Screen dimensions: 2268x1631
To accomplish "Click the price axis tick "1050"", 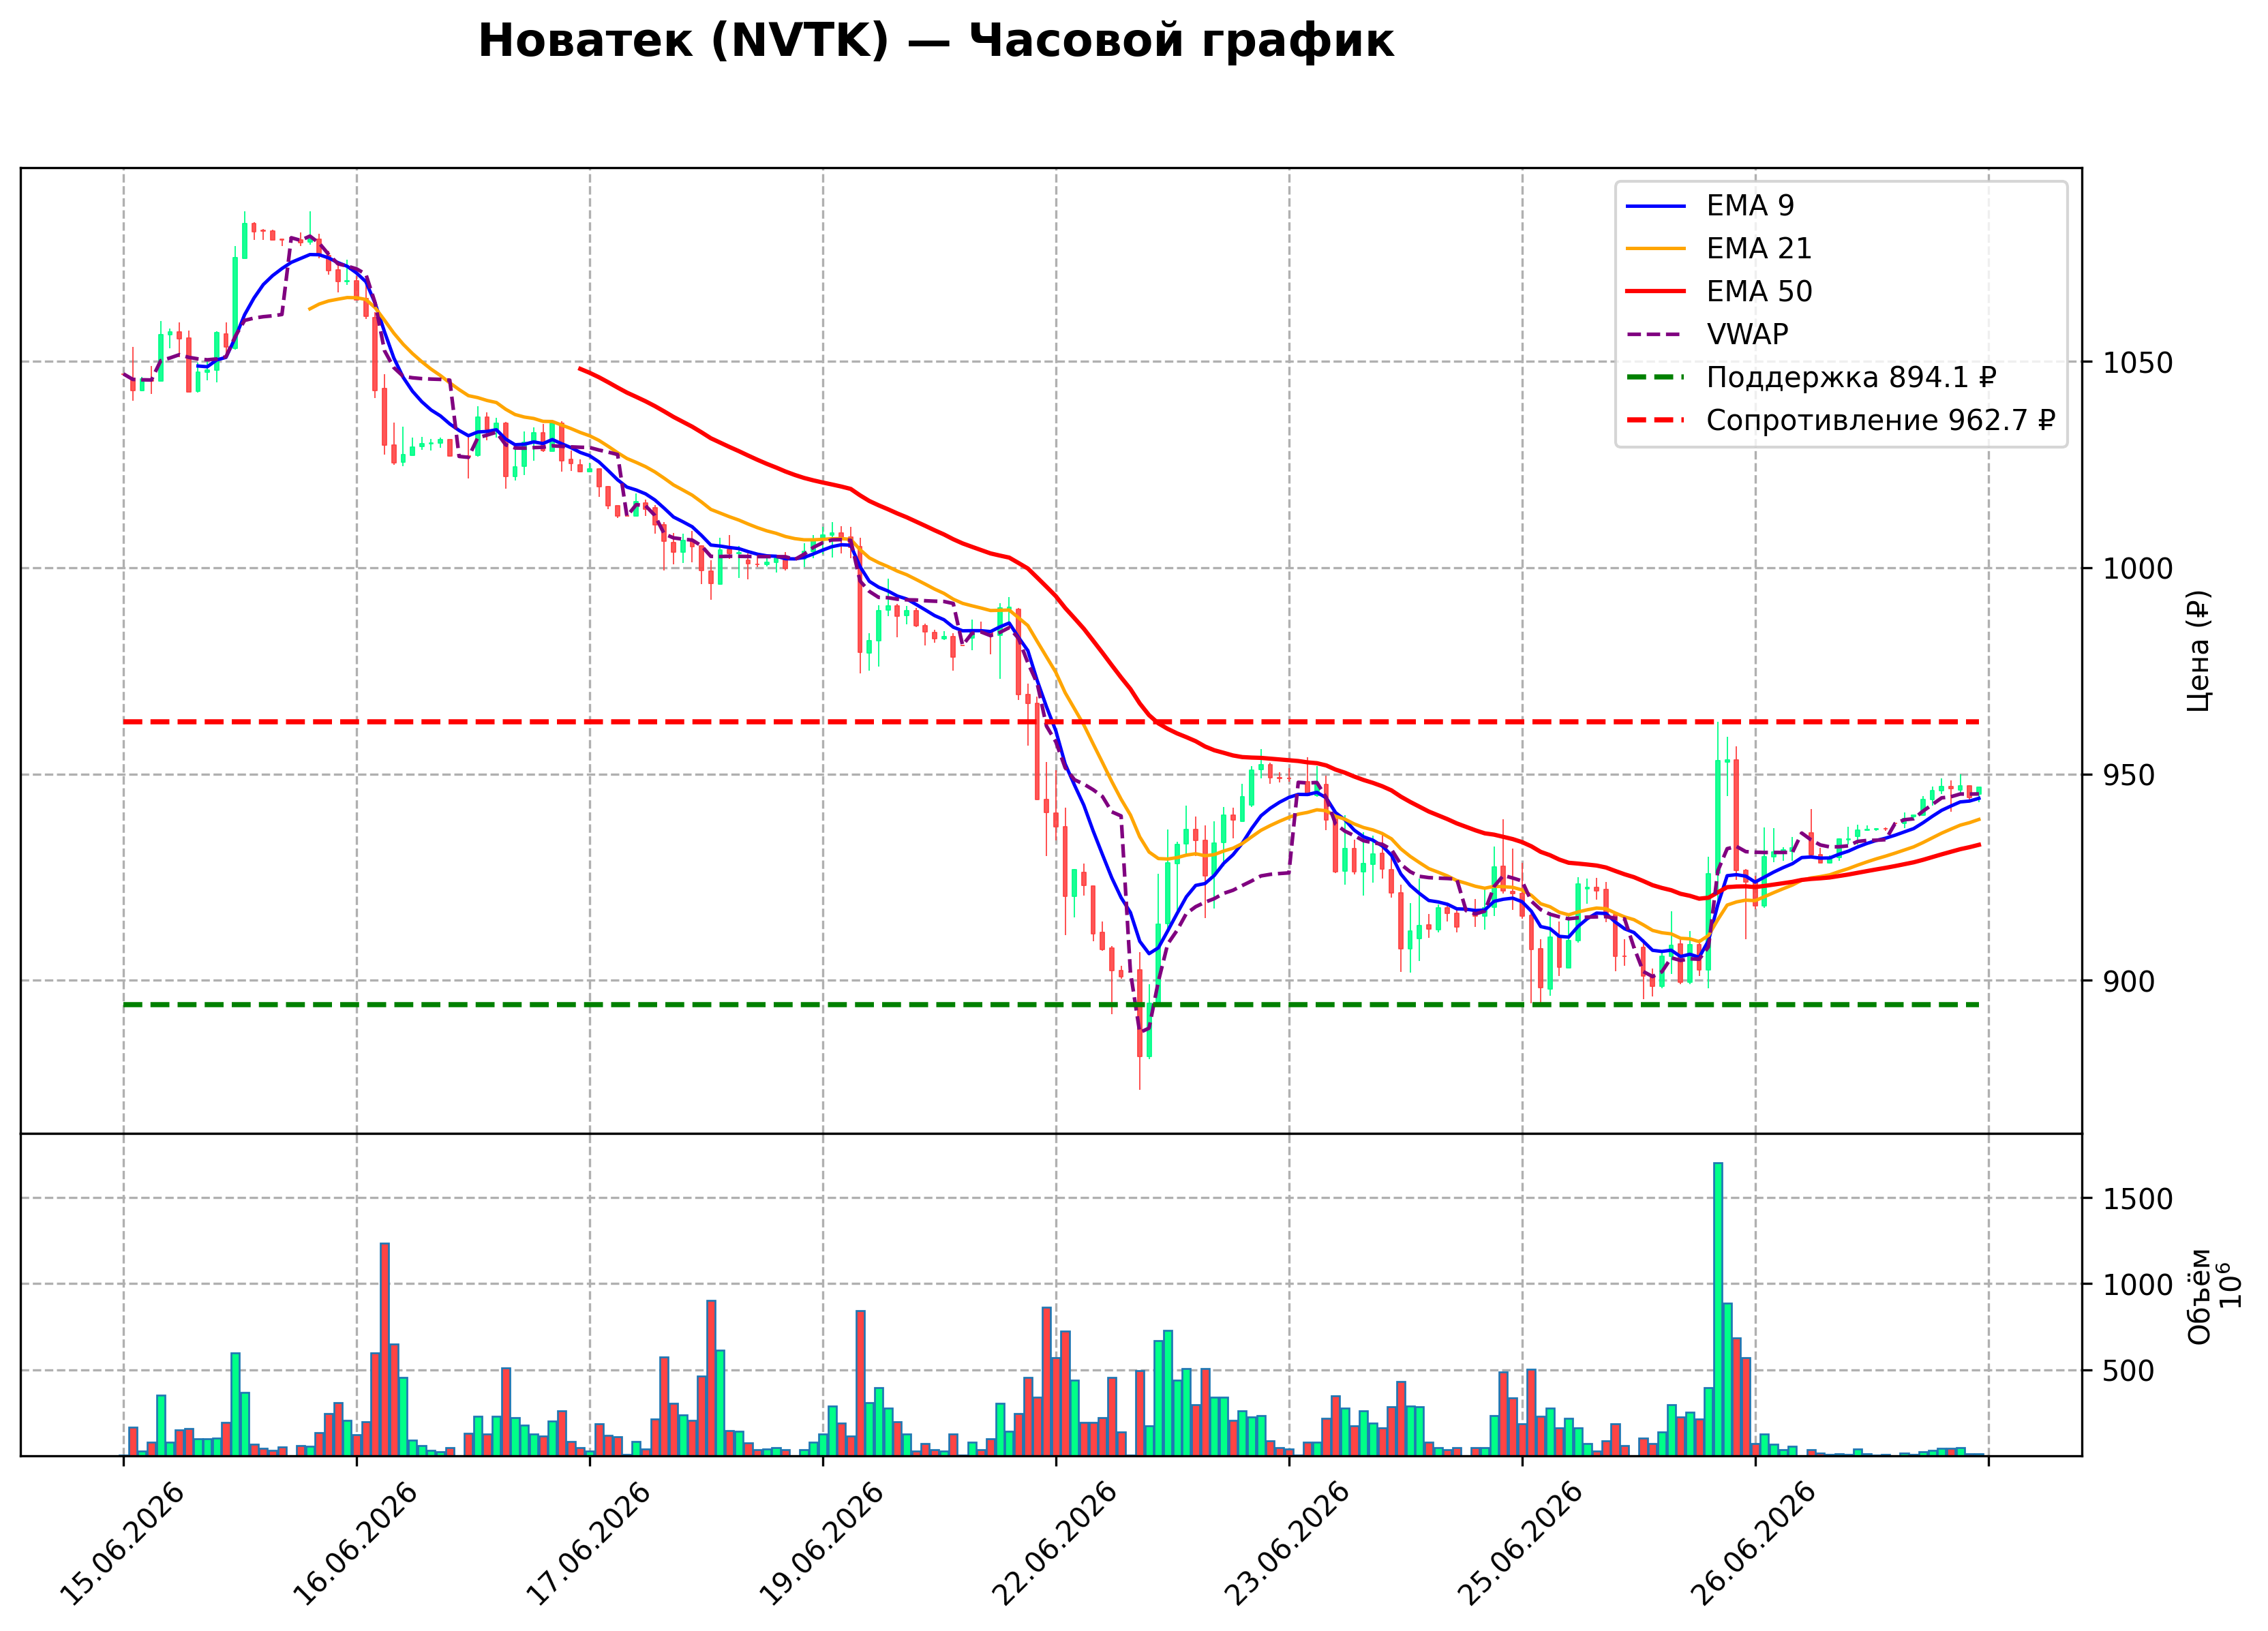I will coord(2137,363).
